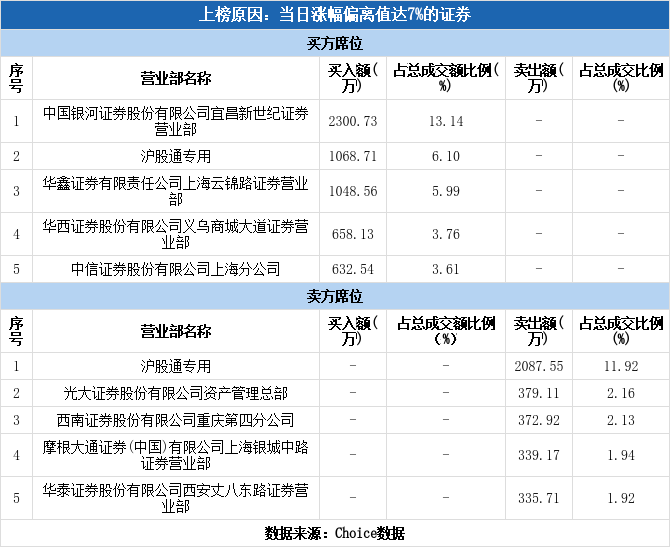
Task: Click buy amount 658.13
Action: pos(353,234)
